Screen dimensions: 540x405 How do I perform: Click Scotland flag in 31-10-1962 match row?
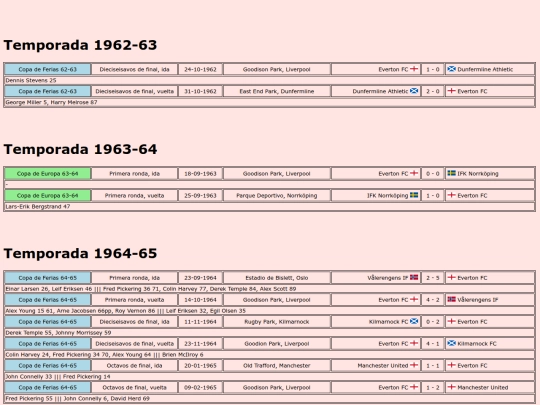click(x=414, y=91)
